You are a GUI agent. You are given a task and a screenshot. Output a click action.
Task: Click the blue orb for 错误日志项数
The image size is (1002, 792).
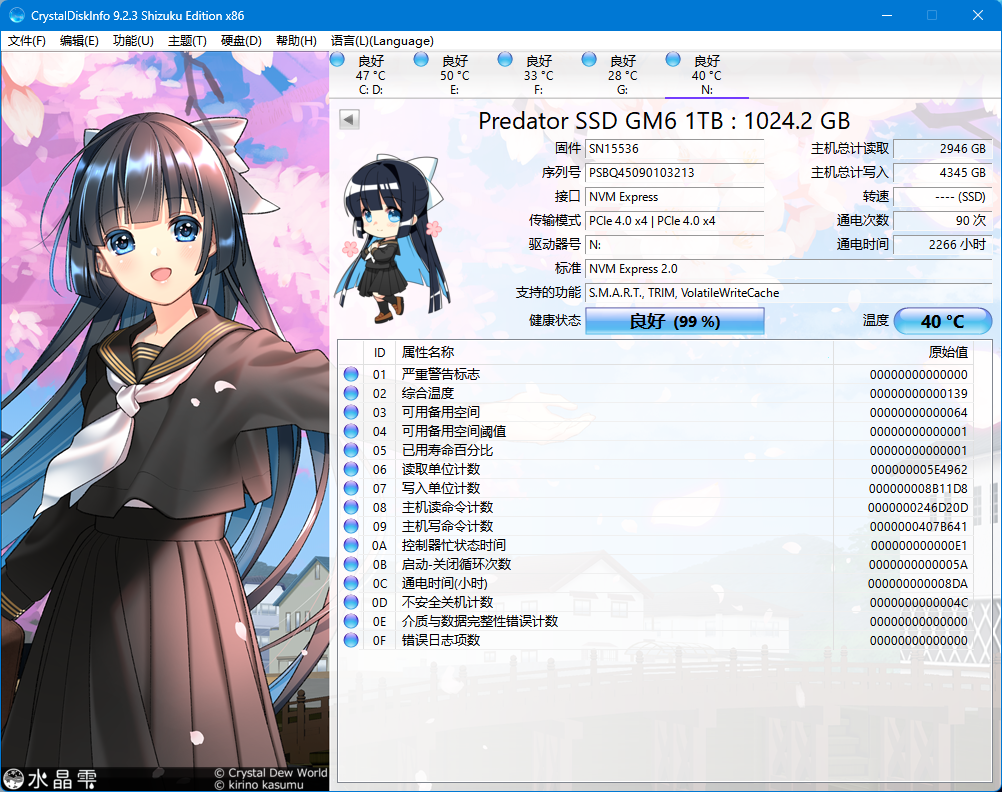351,640
